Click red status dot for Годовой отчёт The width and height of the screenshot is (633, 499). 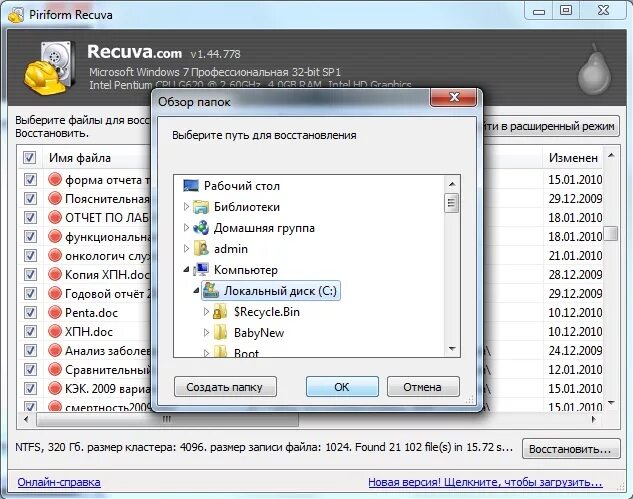pos(54,293)
